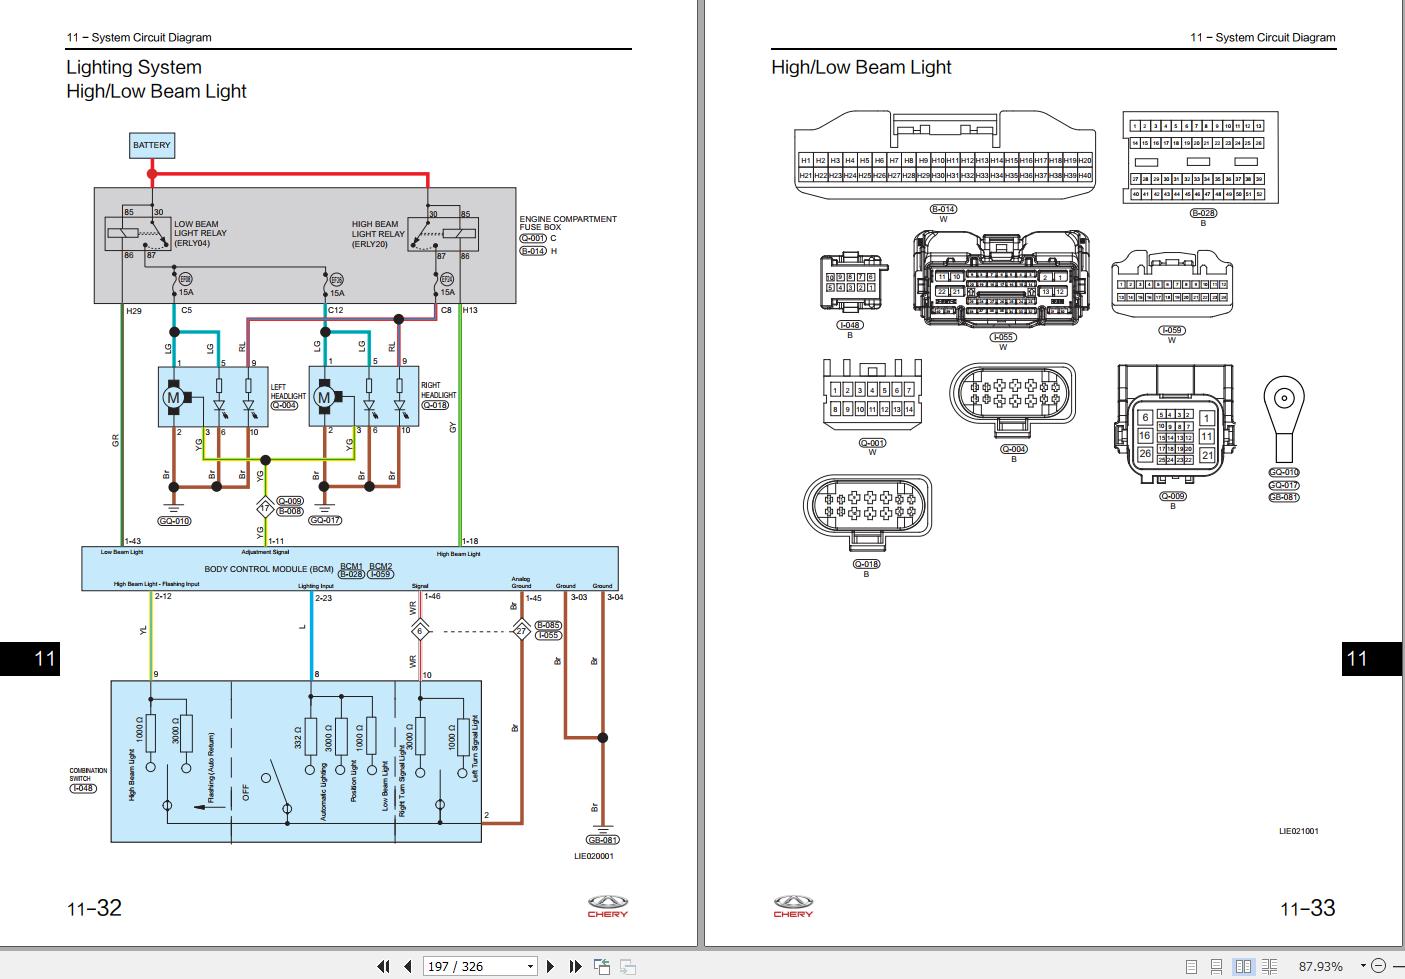Select the two-page continuous view icon
Image resolution: width=1405 pixels, height=979 pixels.
pyautogui.click(x=1272, y=966)
